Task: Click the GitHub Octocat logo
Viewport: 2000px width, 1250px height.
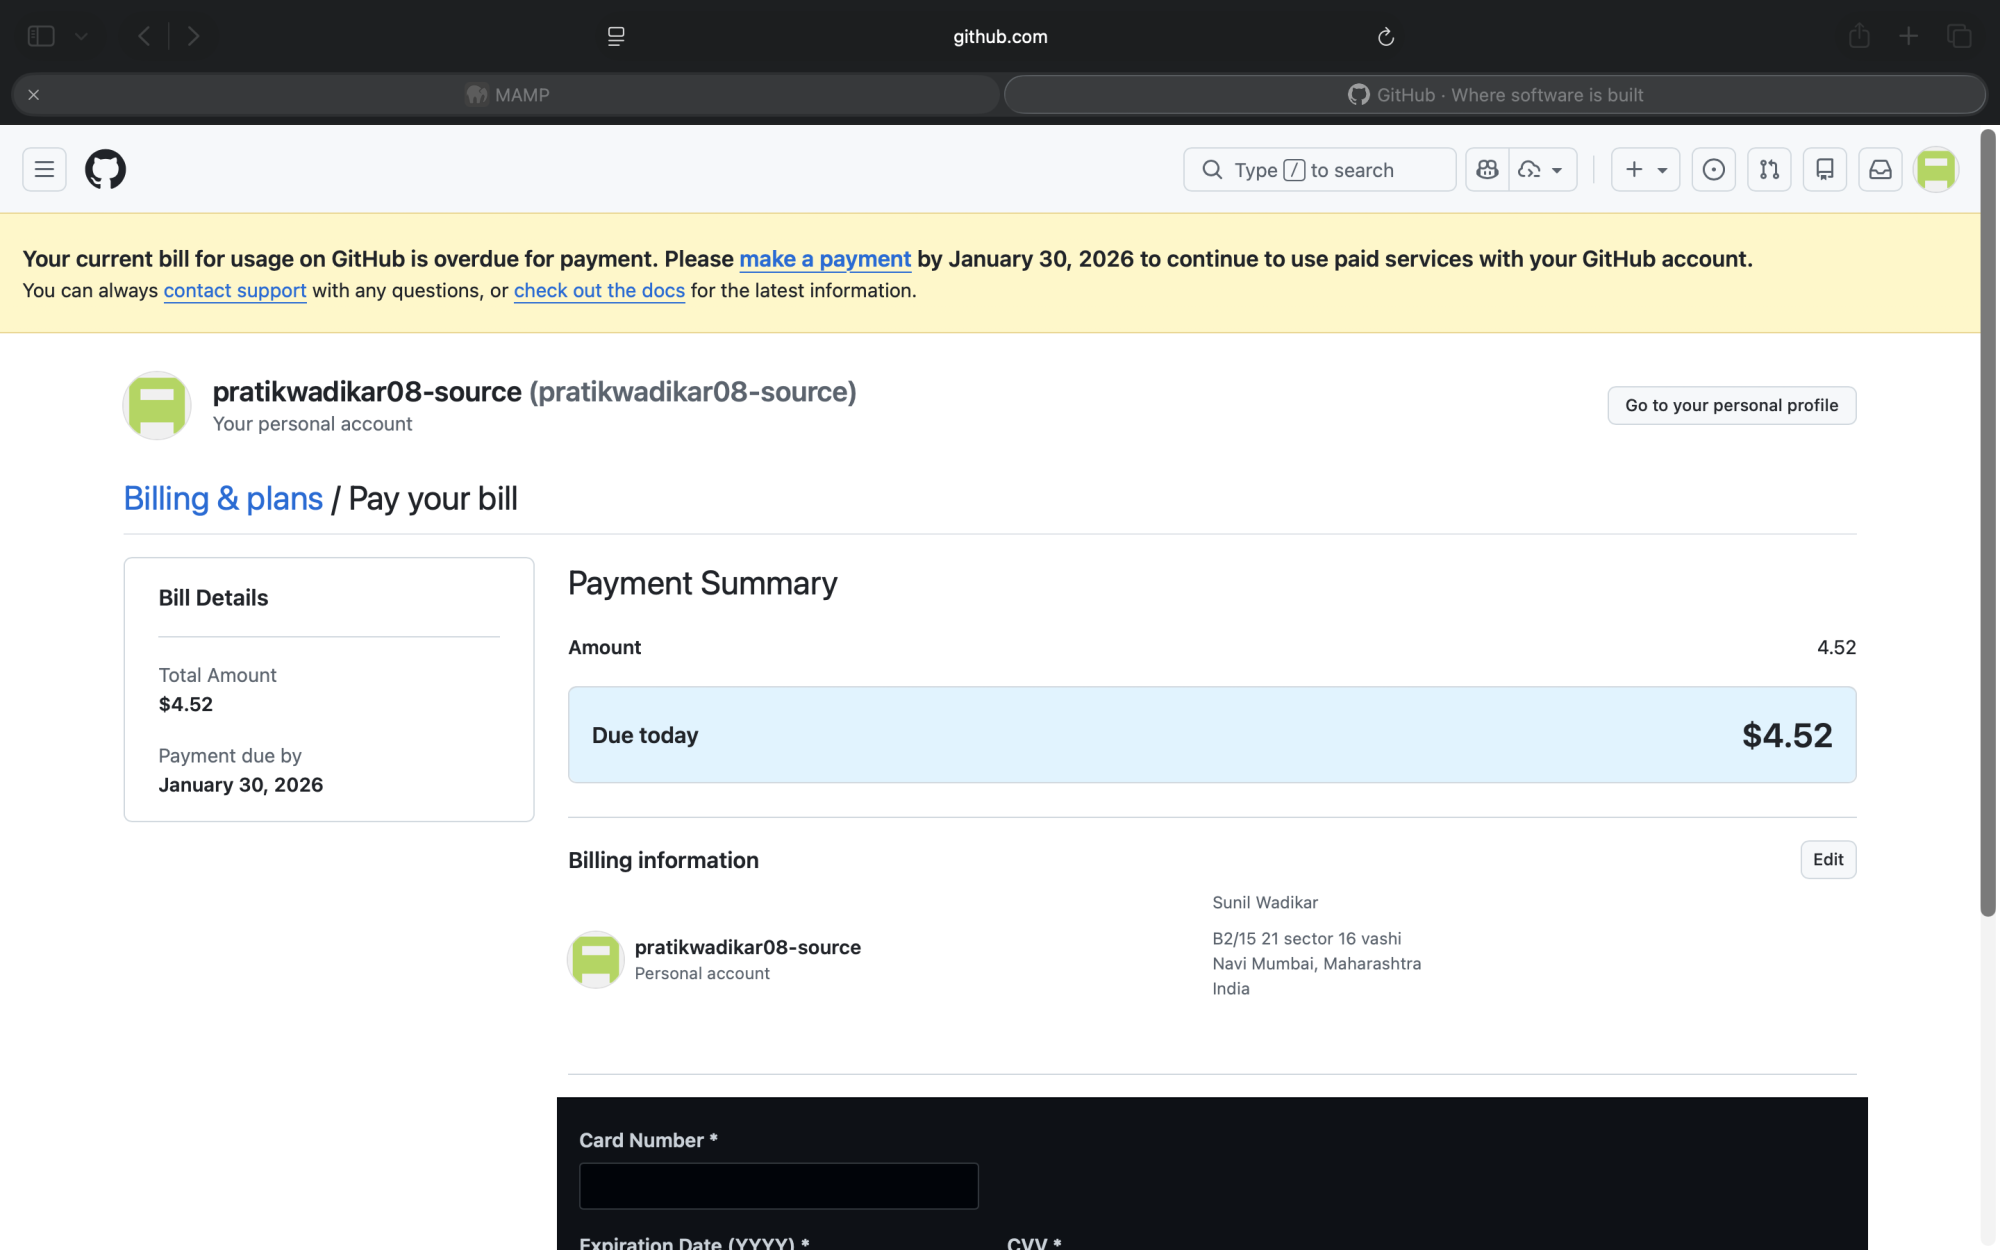Action: (105, 170)
